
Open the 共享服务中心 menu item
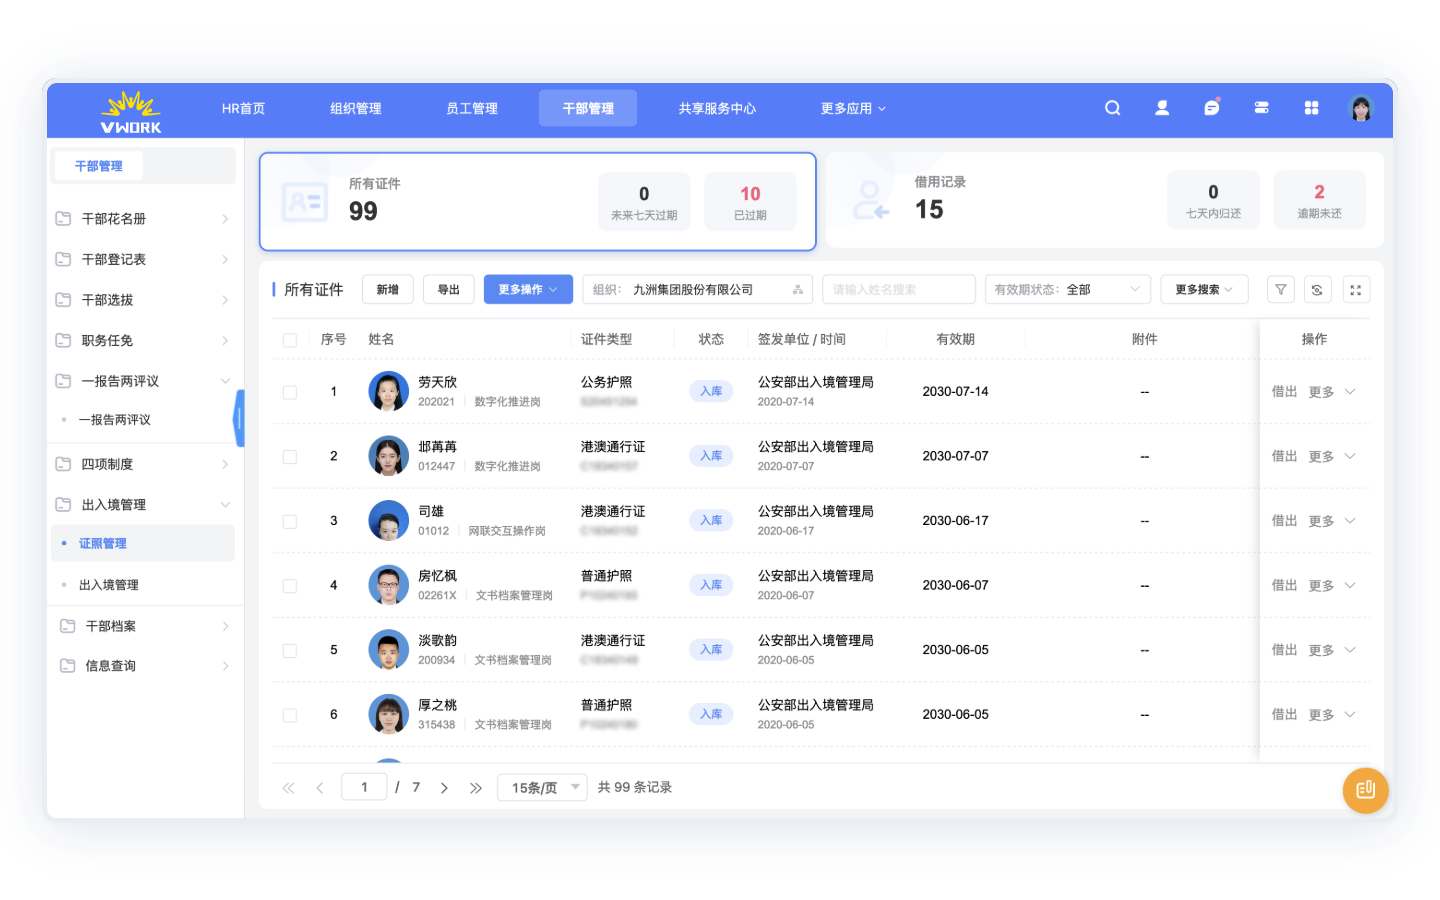coord(717,108)
